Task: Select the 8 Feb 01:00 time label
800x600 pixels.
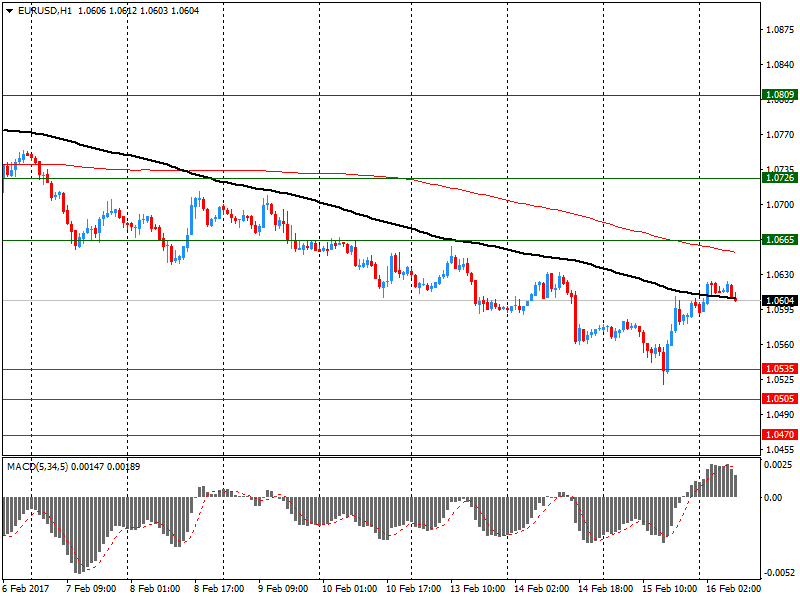Action: pos(155,588)
